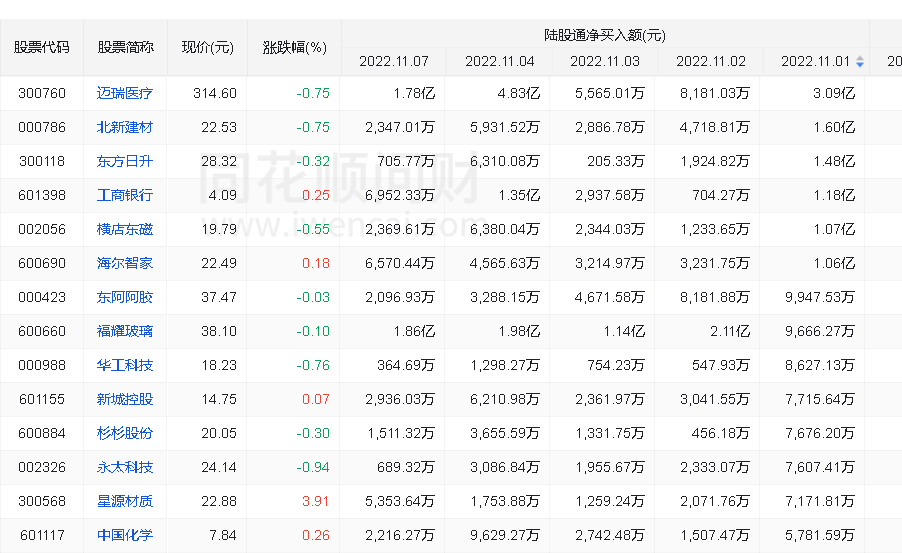The image size is (902, 553).
Task: Click the 陆股通净买入额(元) group header
Action: click(605, 35)
